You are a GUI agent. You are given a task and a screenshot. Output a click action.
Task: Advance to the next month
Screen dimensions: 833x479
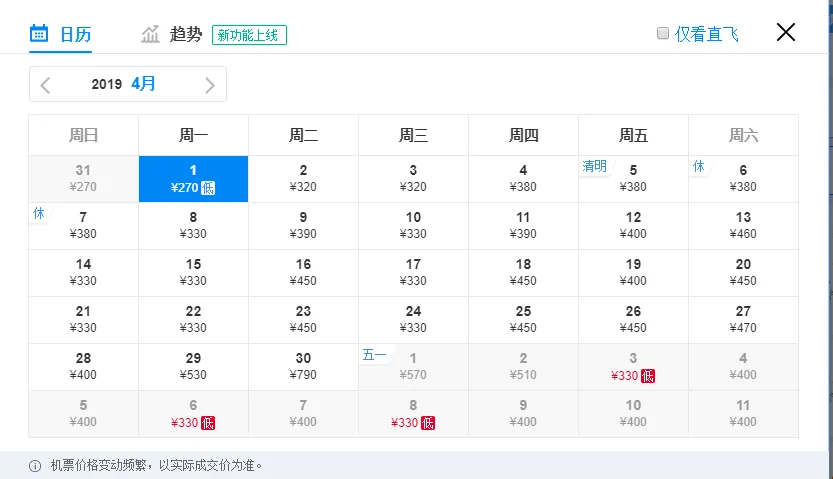click(209, 85)
